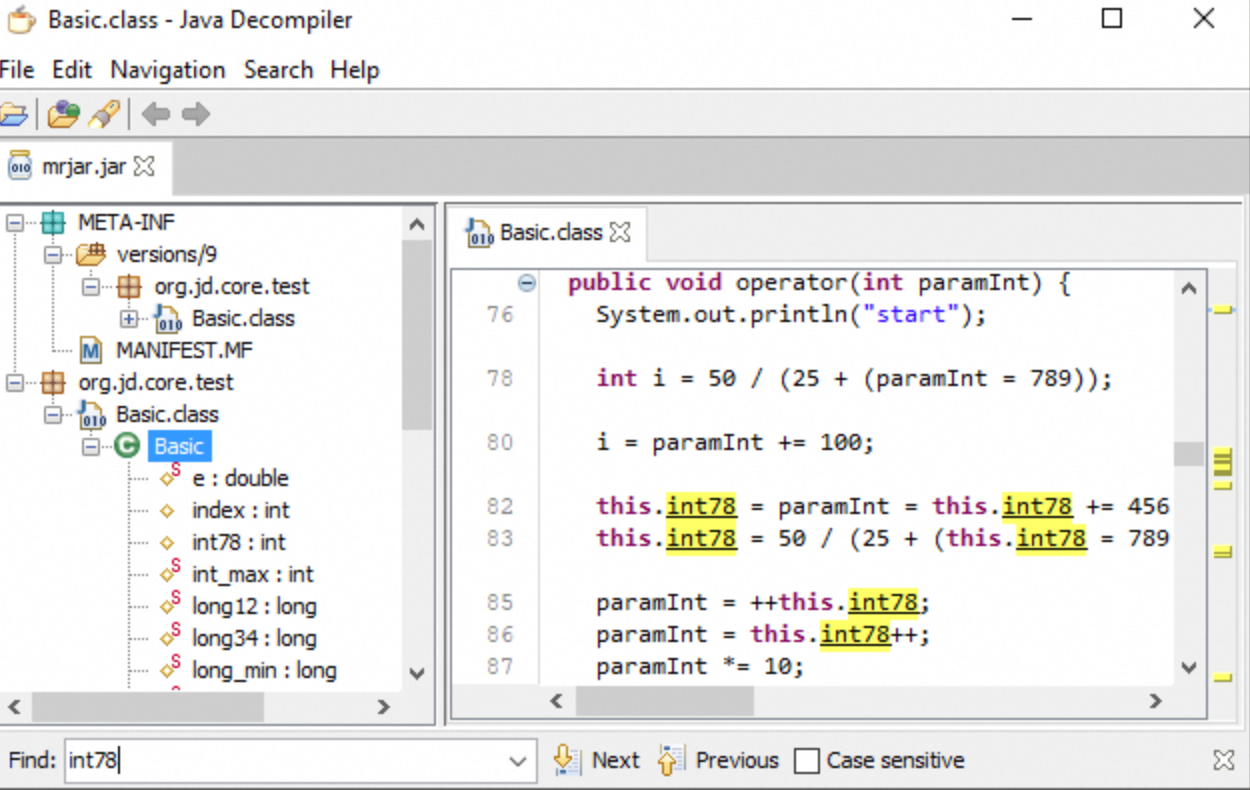Click the Search pencil toolbar icon
Image resolution: width=1250 pixels, height=790 pixels.
[105, 114]
